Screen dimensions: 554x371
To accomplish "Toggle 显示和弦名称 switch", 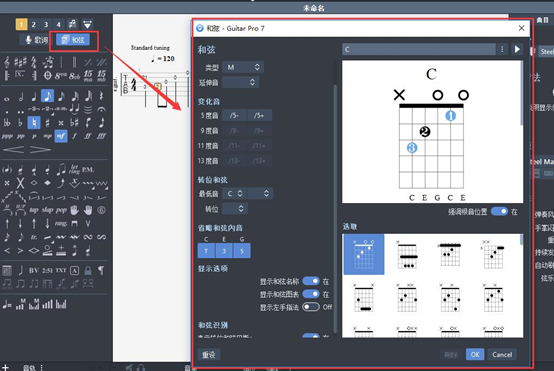I will (x=311, y=281).
